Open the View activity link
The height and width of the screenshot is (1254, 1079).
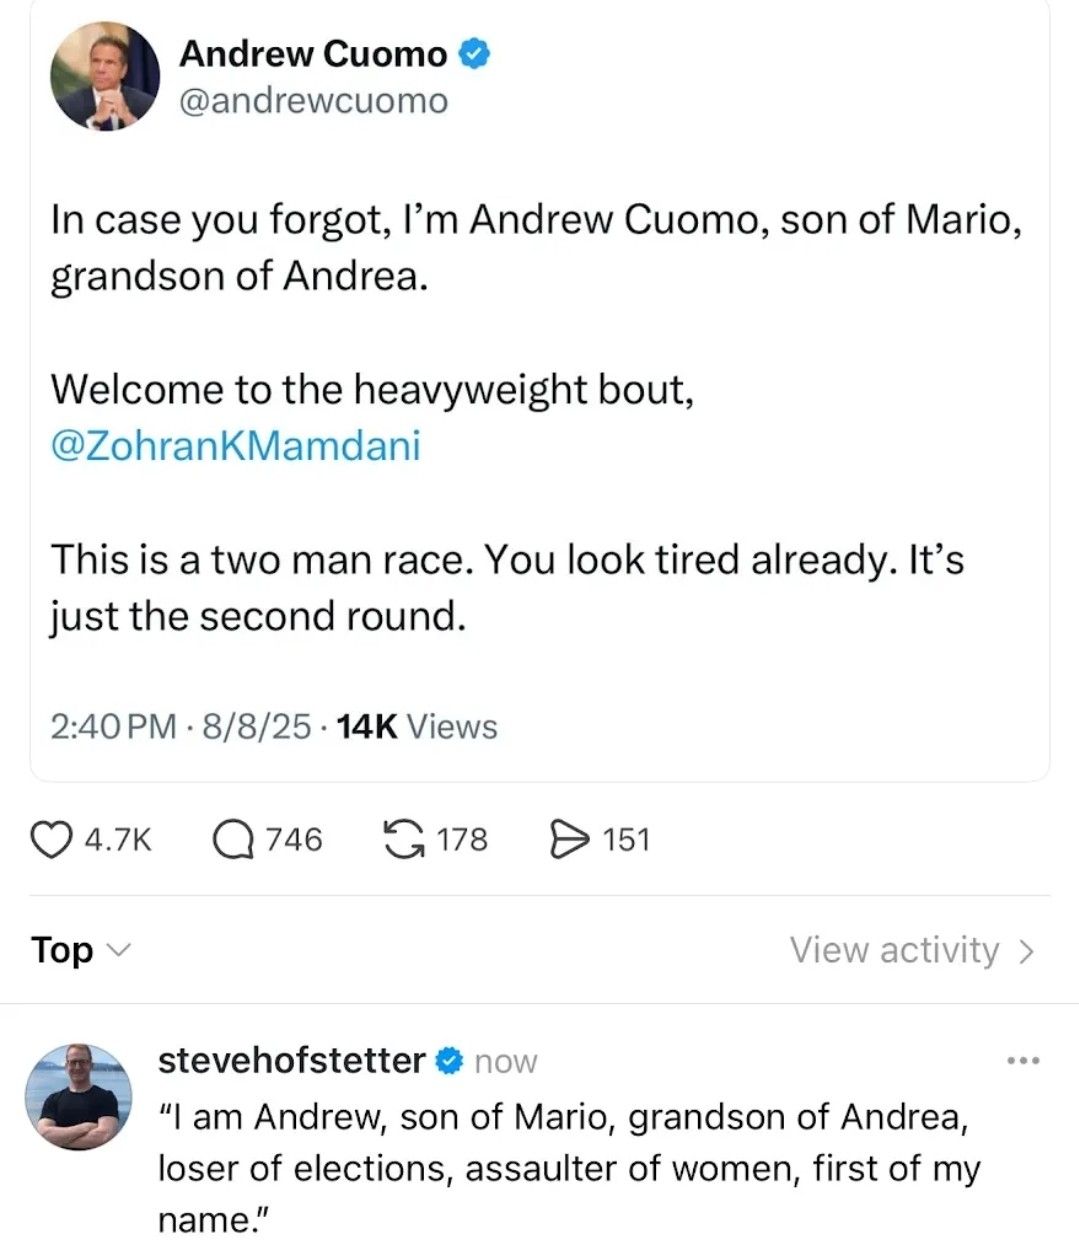(894, 950)
